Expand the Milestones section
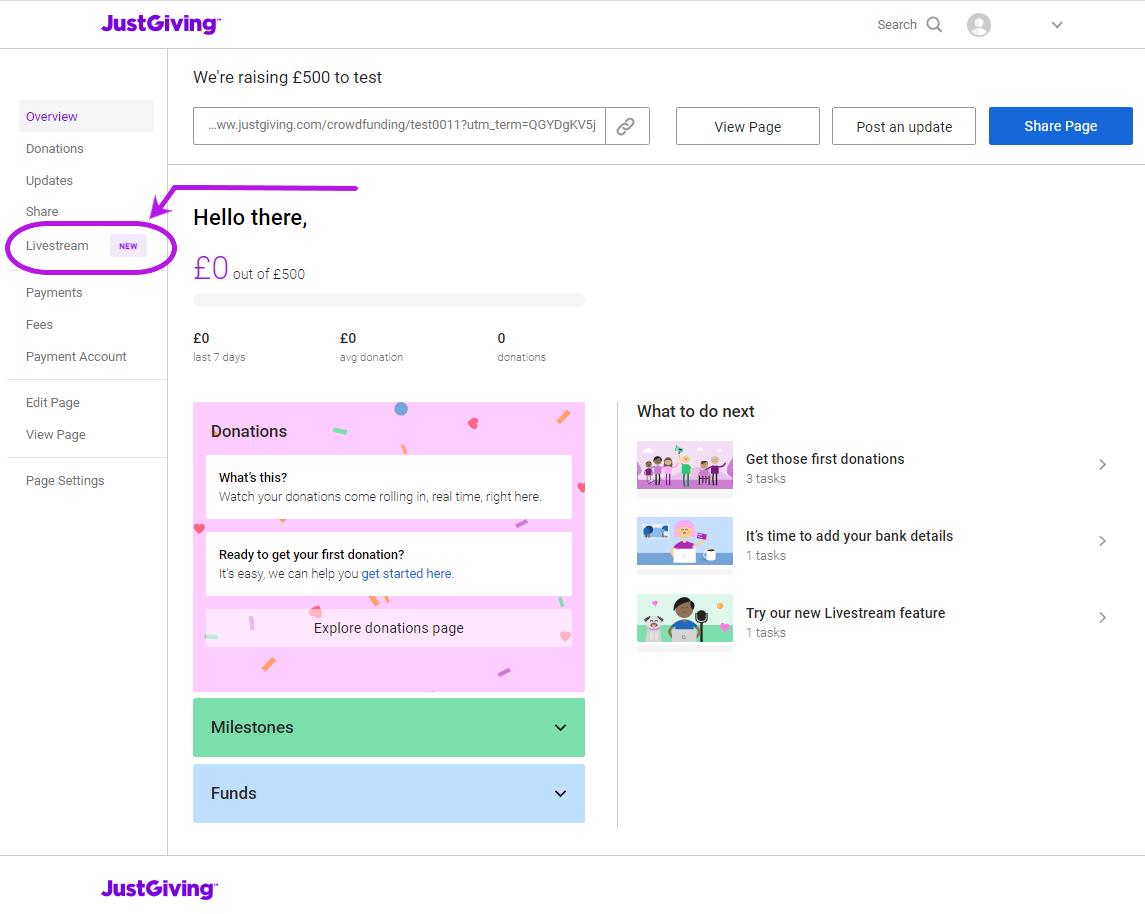The image size is (1145, 914). 388,728
